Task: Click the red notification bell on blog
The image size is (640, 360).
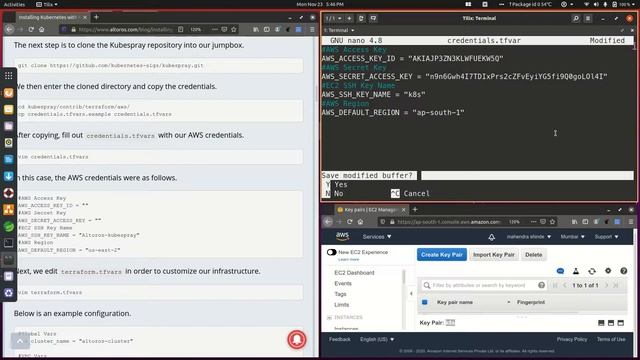Action: pos(297,339)
